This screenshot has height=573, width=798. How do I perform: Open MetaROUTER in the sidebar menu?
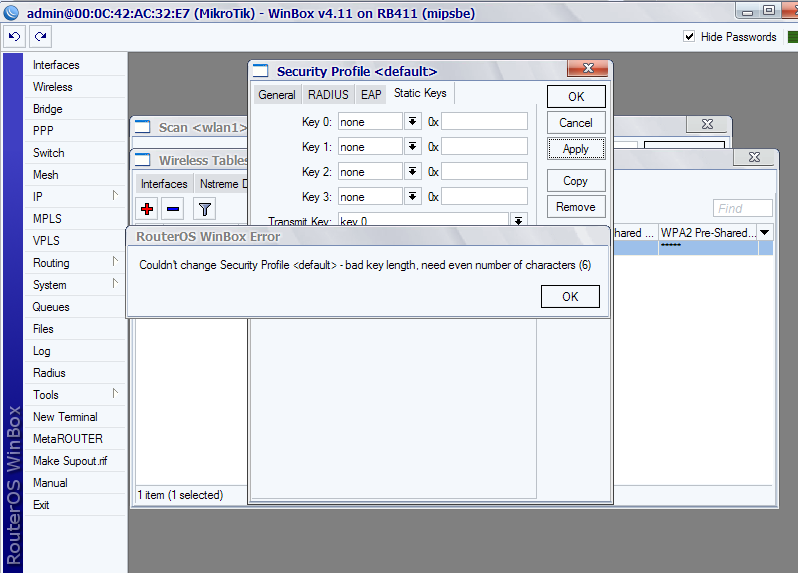(x=74, y=438)
